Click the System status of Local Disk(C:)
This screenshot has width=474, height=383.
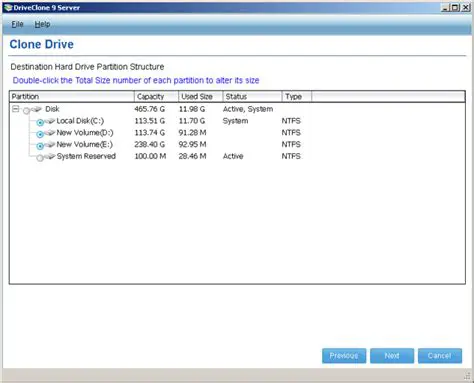pos(235,121)
